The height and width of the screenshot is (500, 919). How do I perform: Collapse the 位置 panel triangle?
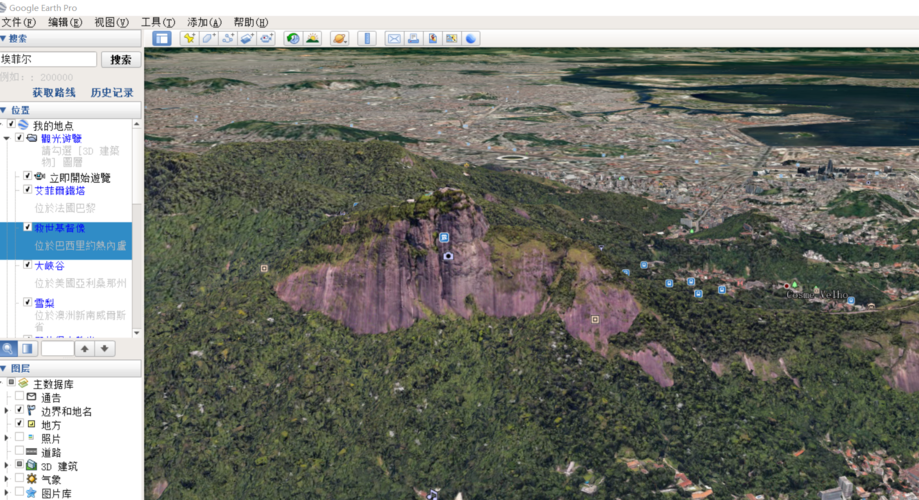[4, 110]
